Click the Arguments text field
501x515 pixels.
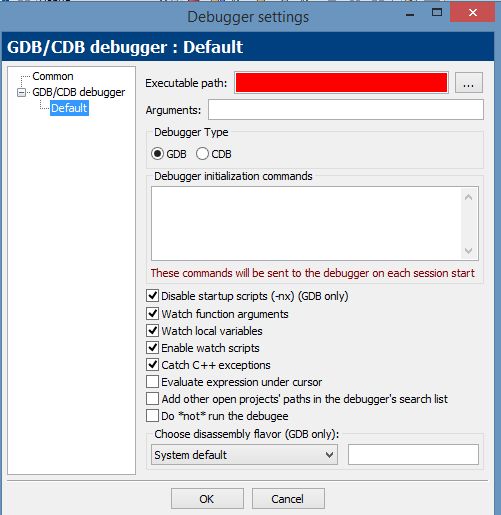pyautogui.click(x=346, y=110)
